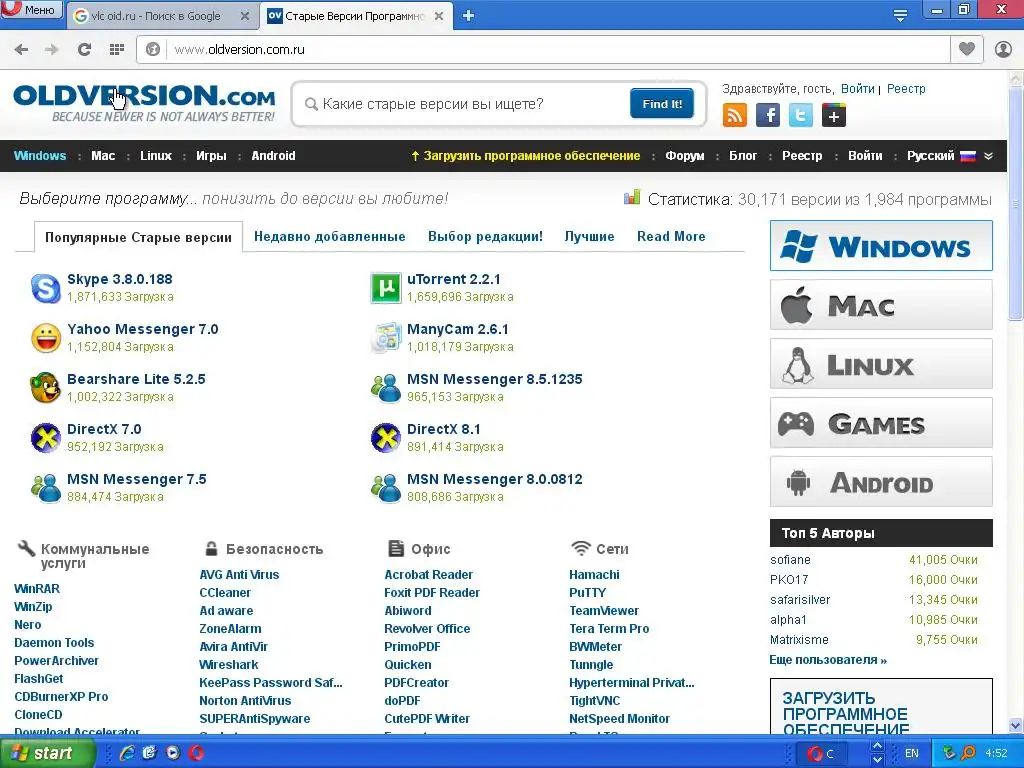Click 'Загрузить программное обеспечение' yellow link

526,156
